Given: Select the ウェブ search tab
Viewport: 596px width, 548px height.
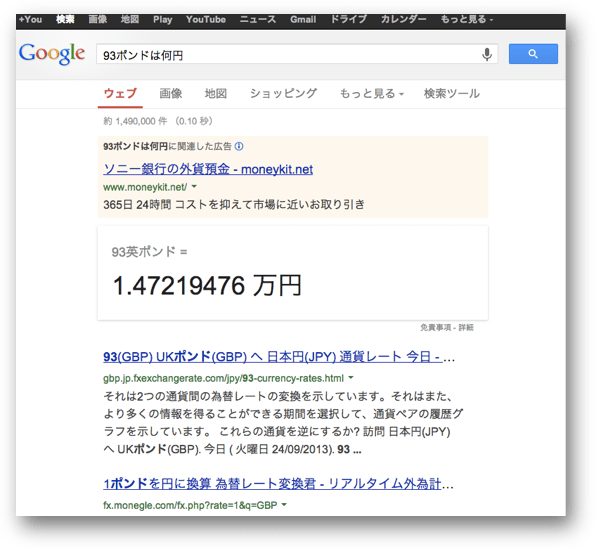Looking at the screenshot, I should coord(120,93).
